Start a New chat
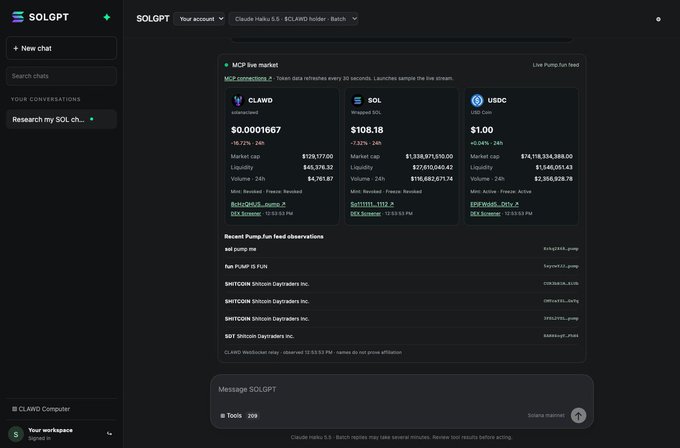680x448 pixels. coord(61,48)
